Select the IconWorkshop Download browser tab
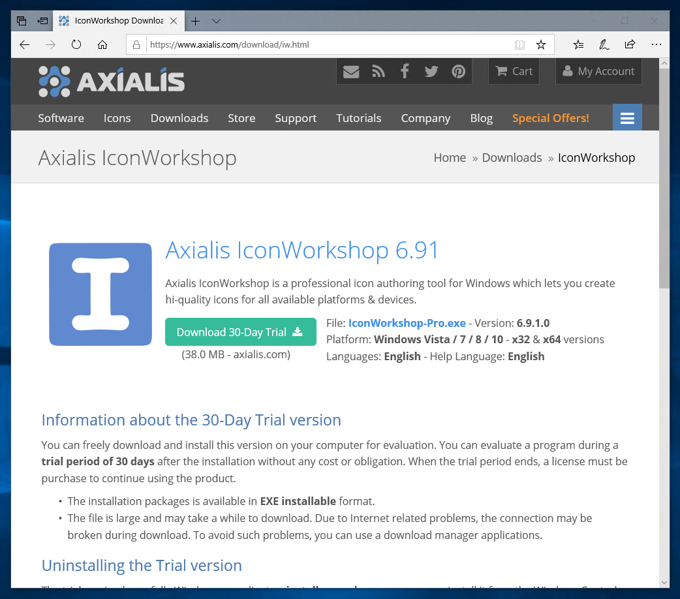 [119, 21]
